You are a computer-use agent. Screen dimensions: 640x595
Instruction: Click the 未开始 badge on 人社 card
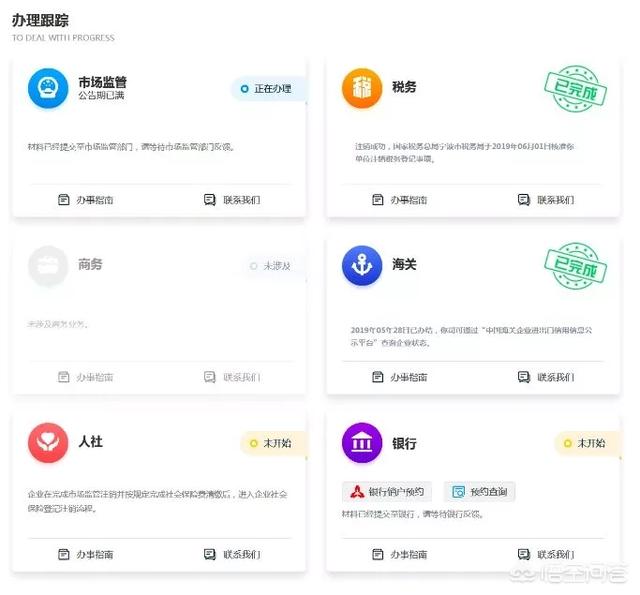coord(273,443)
